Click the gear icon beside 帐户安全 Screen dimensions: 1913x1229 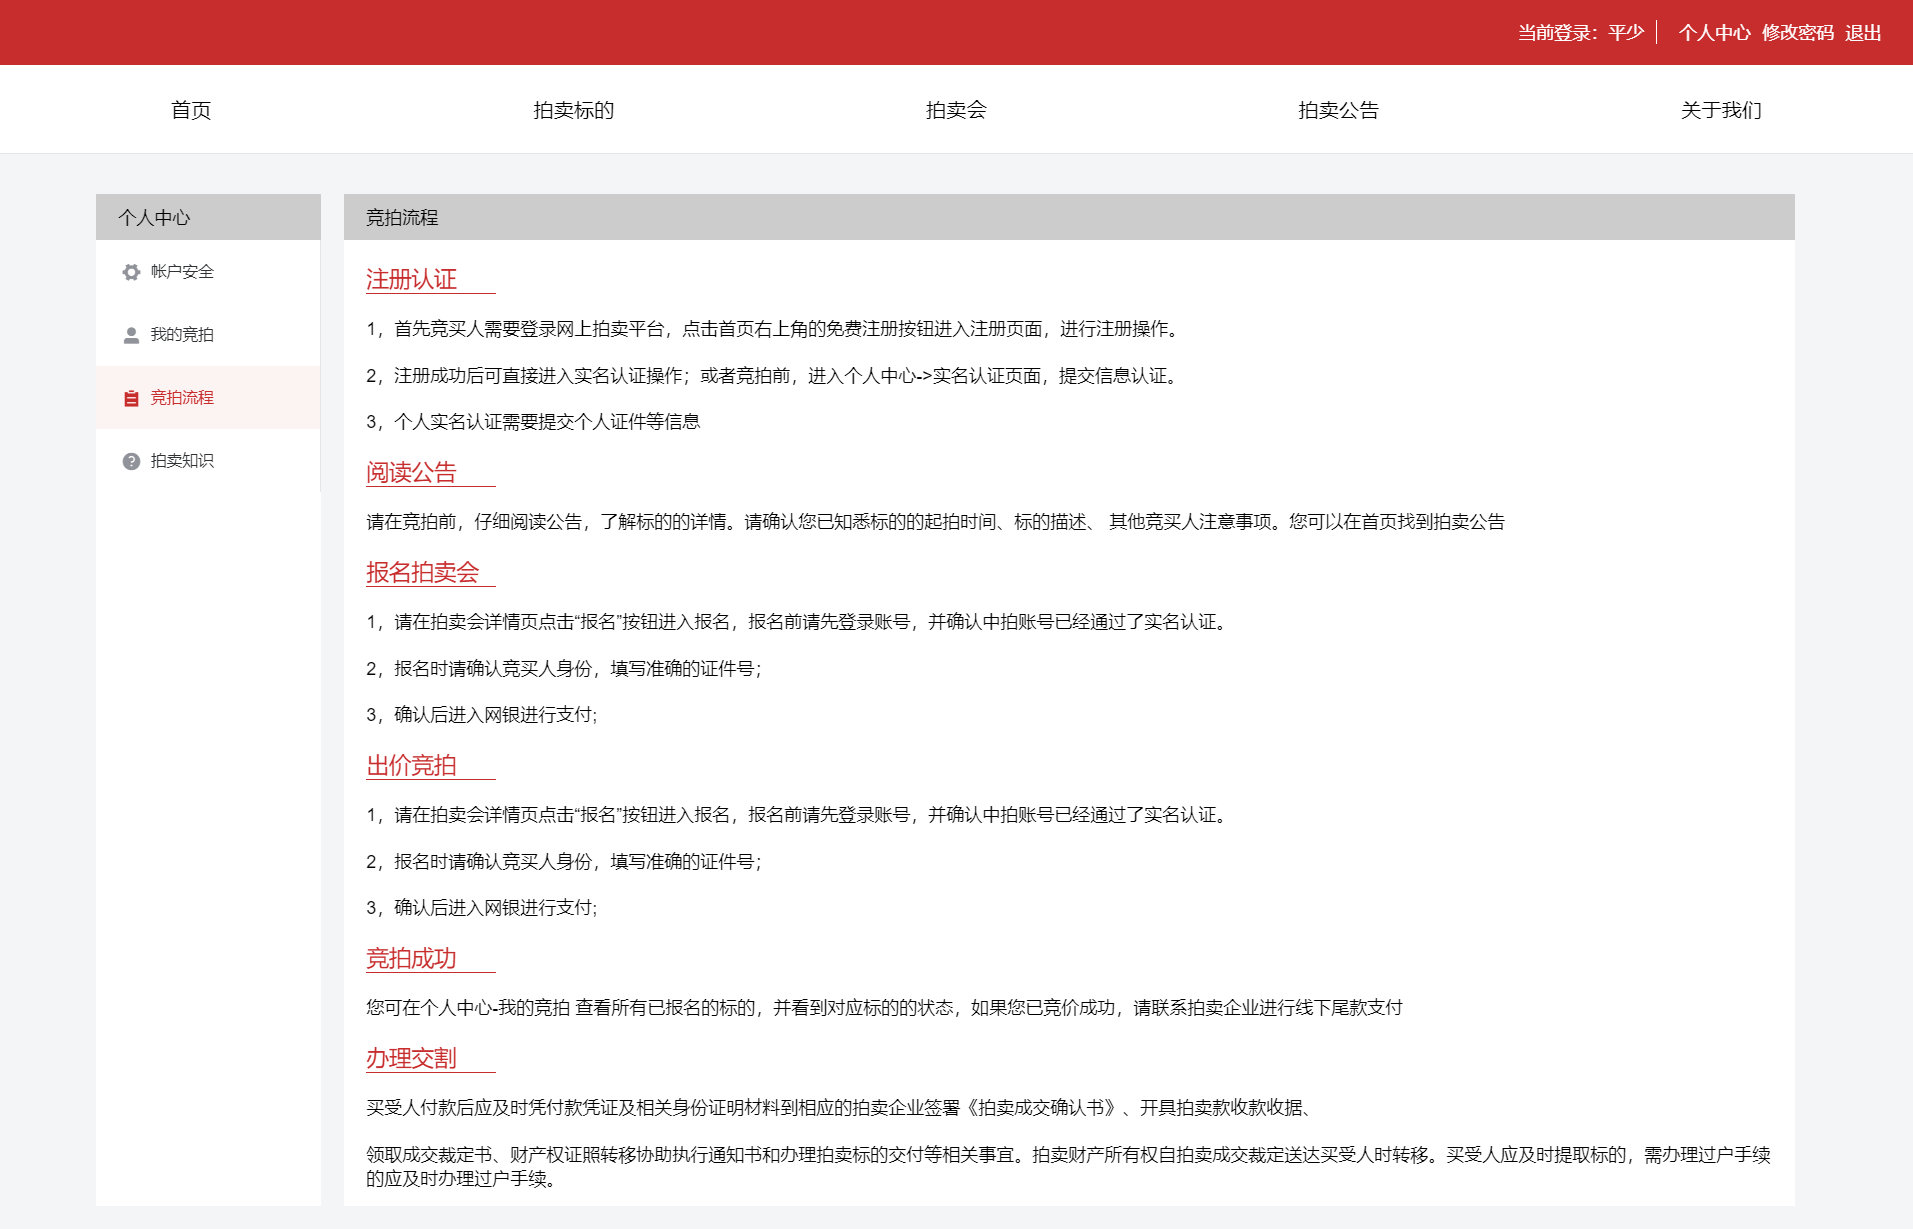[x=131, y=272]
